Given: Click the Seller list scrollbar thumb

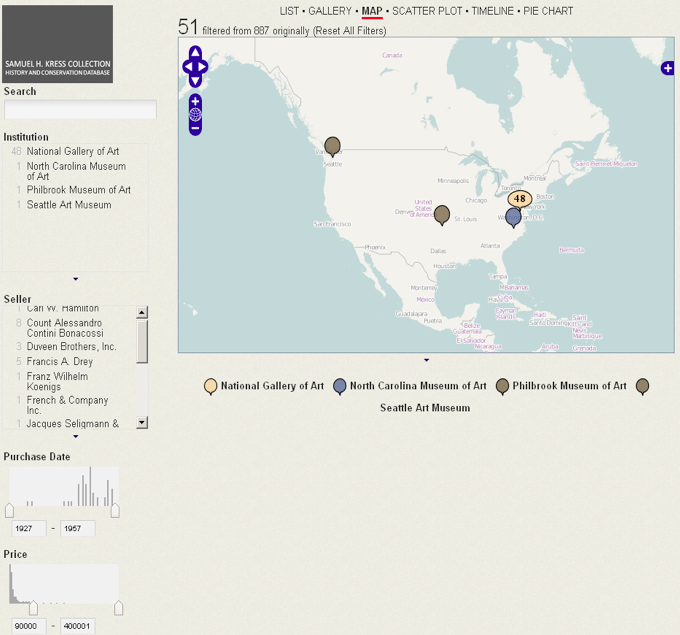Looking at the screenshot, I should 142,342.
